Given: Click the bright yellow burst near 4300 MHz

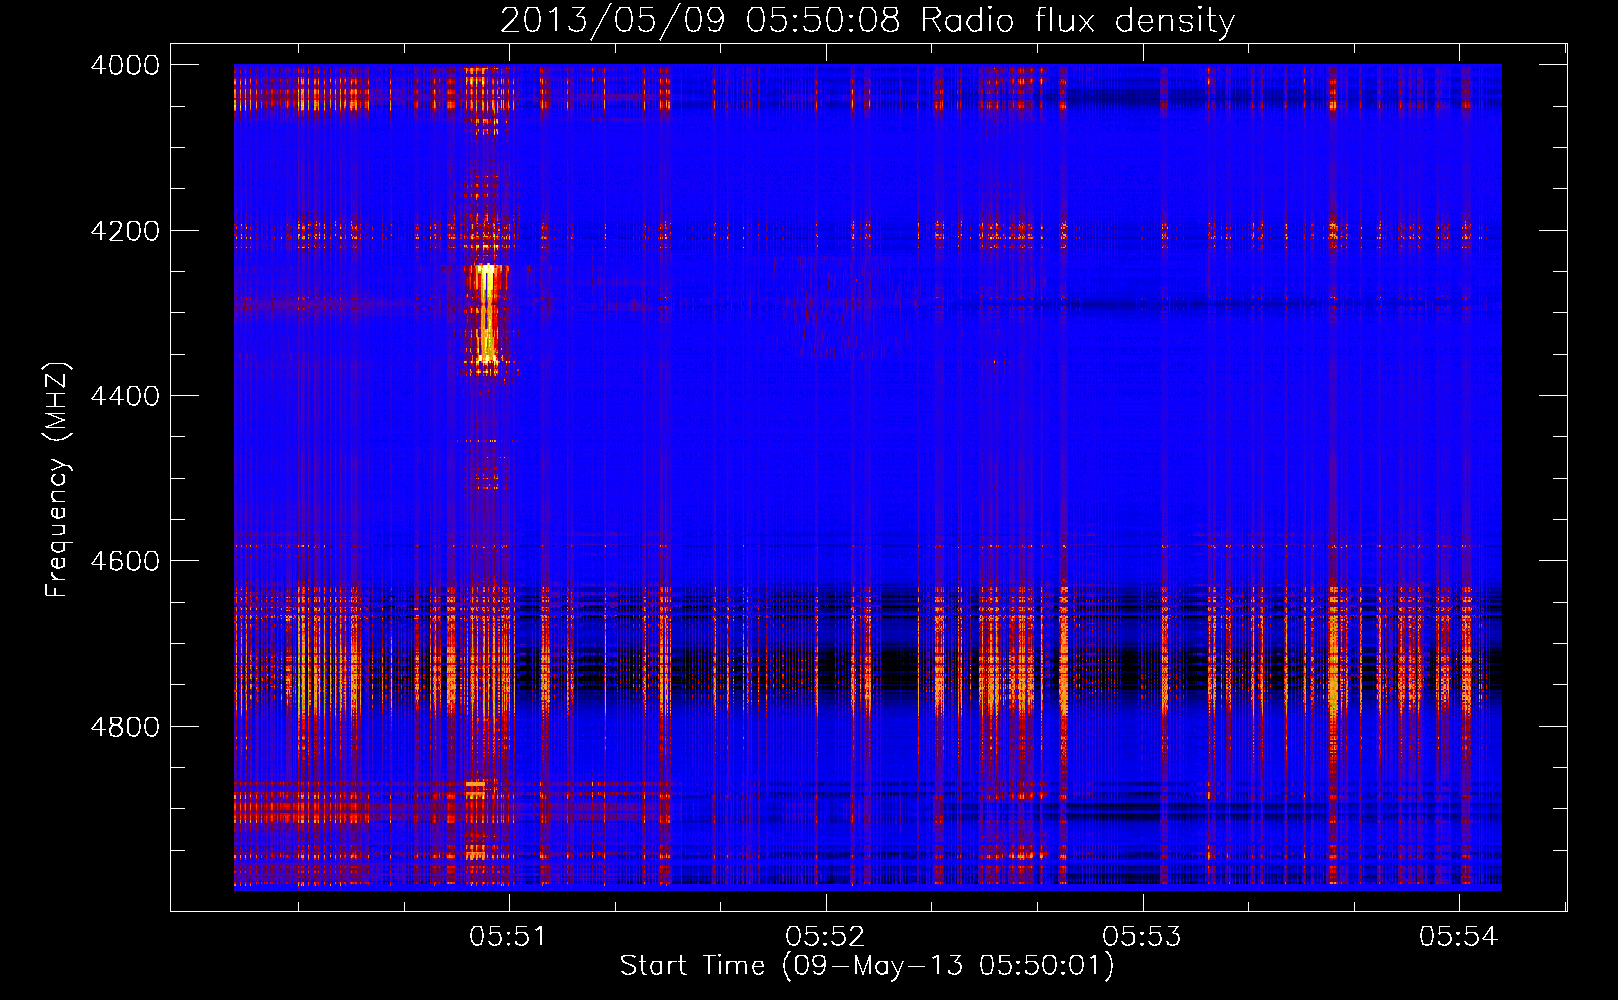Looking at the screenshot, I should pyautogui.click(x=486, y=315).
